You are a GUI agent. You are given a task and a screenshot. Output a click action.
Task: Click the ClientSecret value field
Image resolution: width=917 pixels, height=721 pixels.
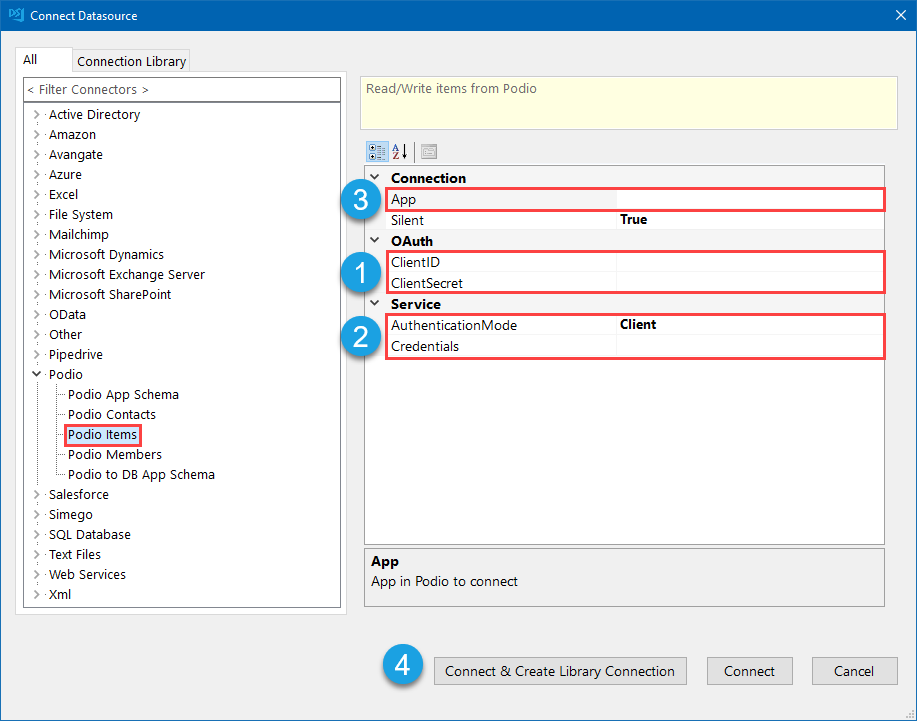click(x=750, y=283)
